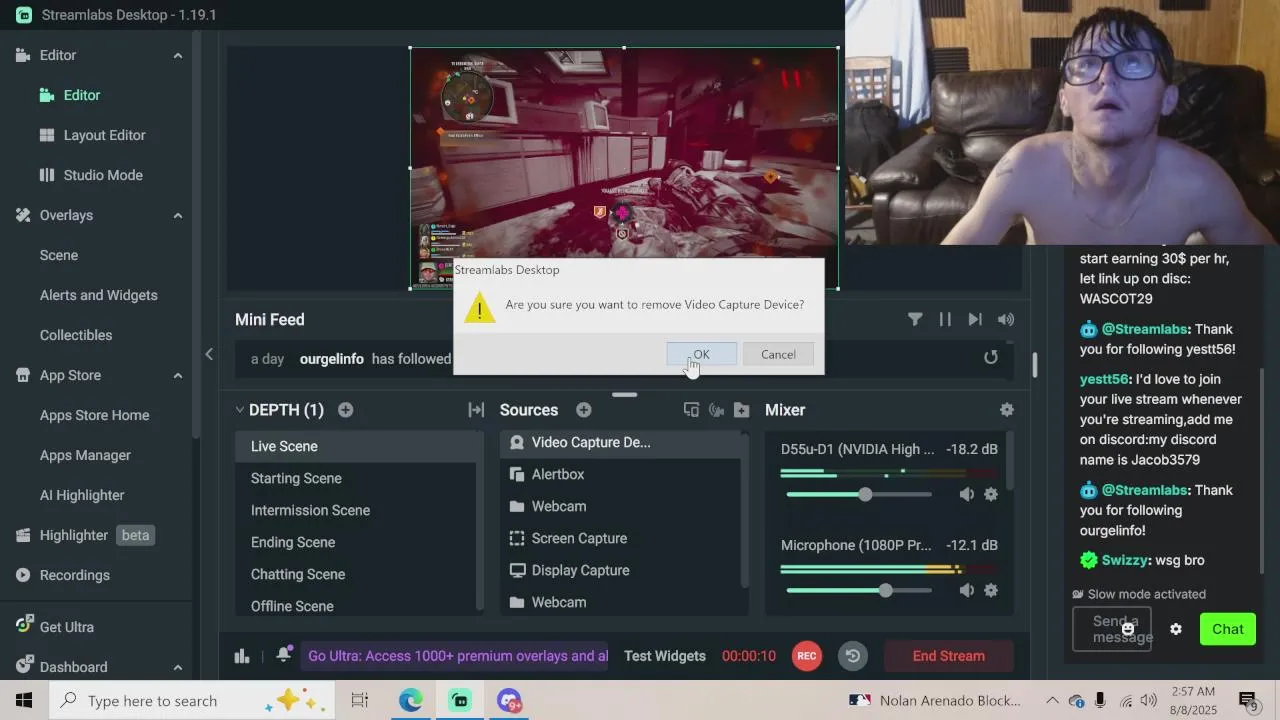The width and height of the screenshot is (1280, 720).
Task: Skip the current alert in Mini Feed
Action: [x=975, y=319]
